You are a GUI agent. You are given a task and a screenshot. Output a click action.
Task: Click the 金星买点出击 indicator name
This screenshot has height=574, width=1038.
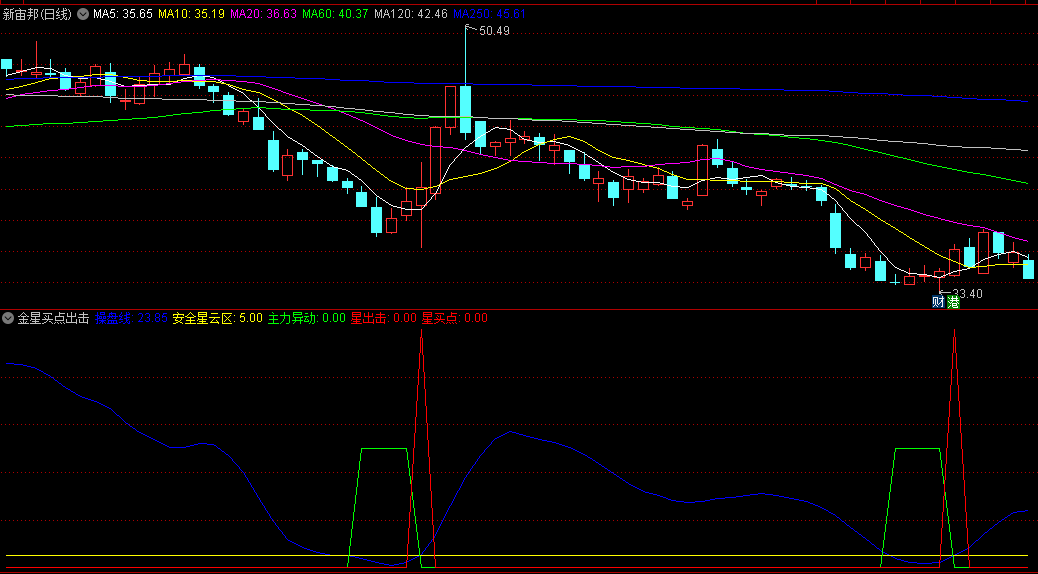click(x=53, y=318)
